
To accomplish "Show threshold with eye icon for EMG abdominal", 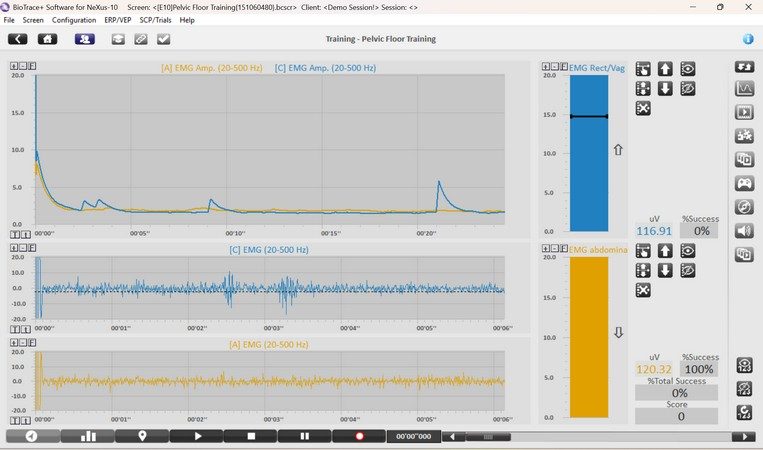I will [688, 251].
